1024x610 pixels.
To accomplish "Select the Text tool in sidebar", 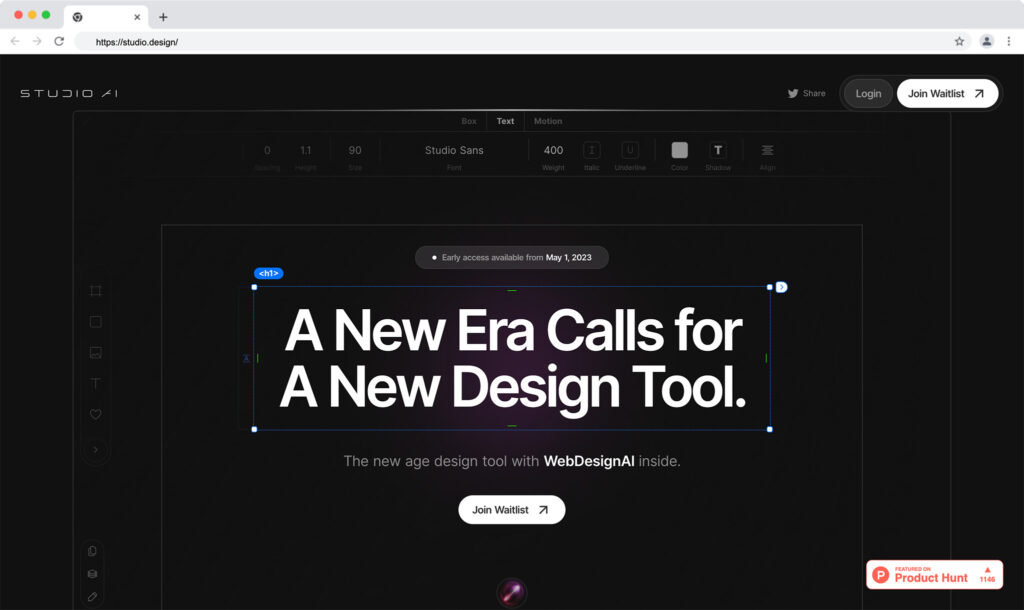I will coord(96,383).
